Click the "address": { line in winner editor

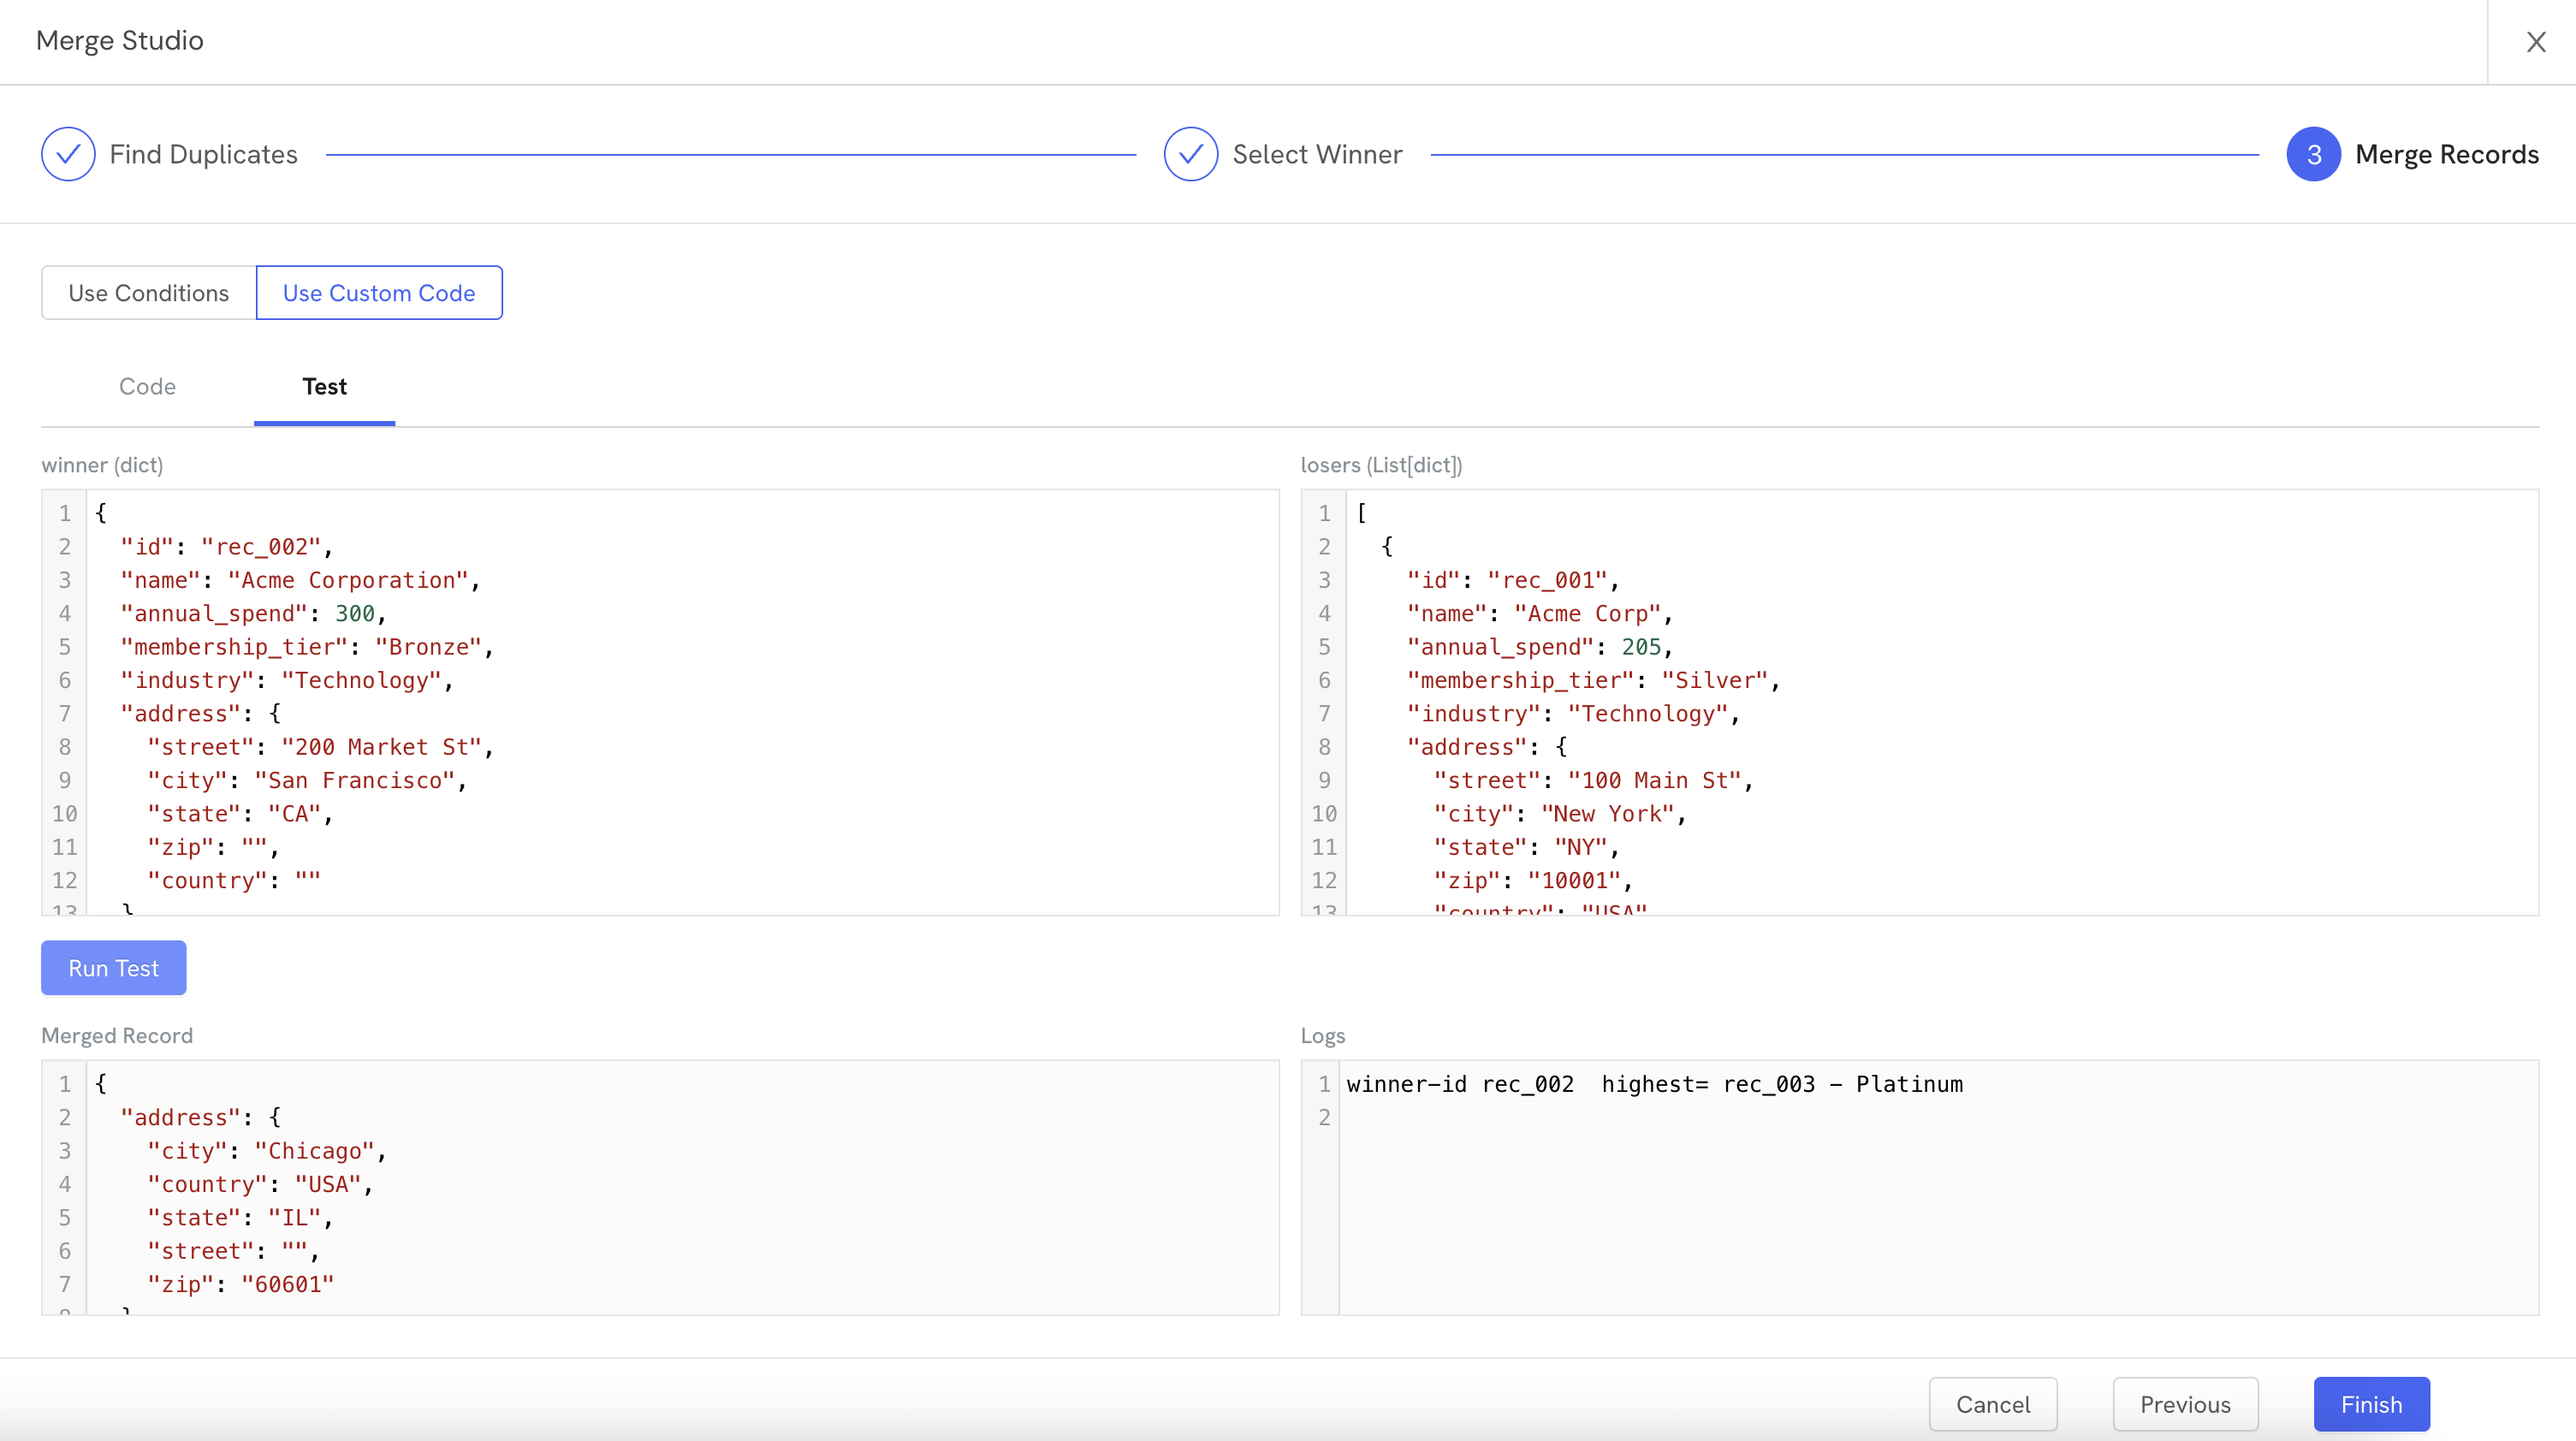[x=200, y=714]
